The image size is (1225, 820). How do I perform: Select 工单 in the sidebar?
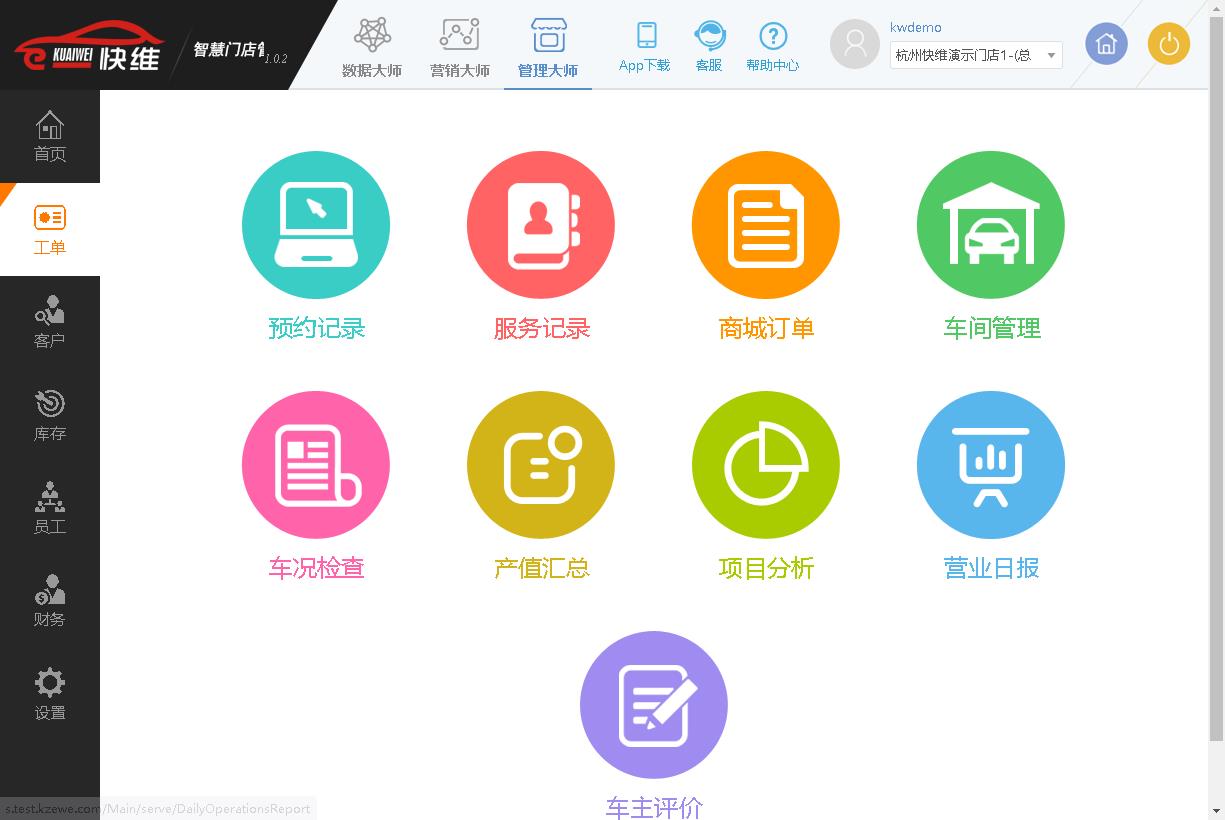[50, 230]
